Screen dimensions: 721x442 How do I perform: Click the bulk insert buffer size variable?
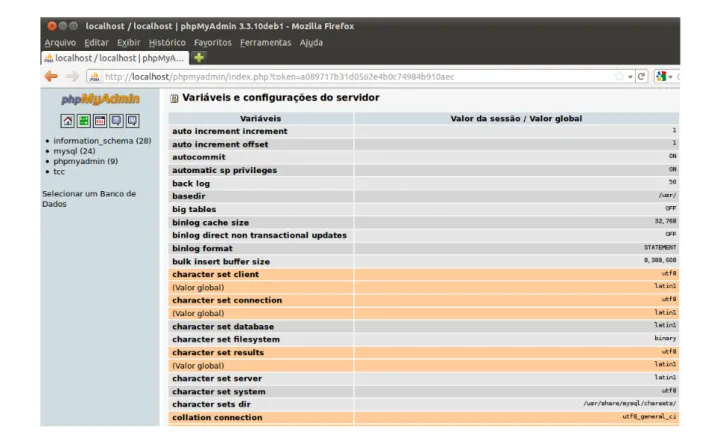[x=221, y=262]
